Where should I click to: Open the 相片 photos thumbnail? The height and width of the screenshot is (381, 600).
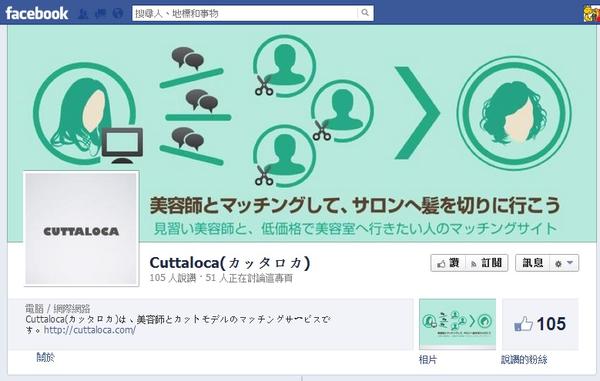(x=457, y=324)
